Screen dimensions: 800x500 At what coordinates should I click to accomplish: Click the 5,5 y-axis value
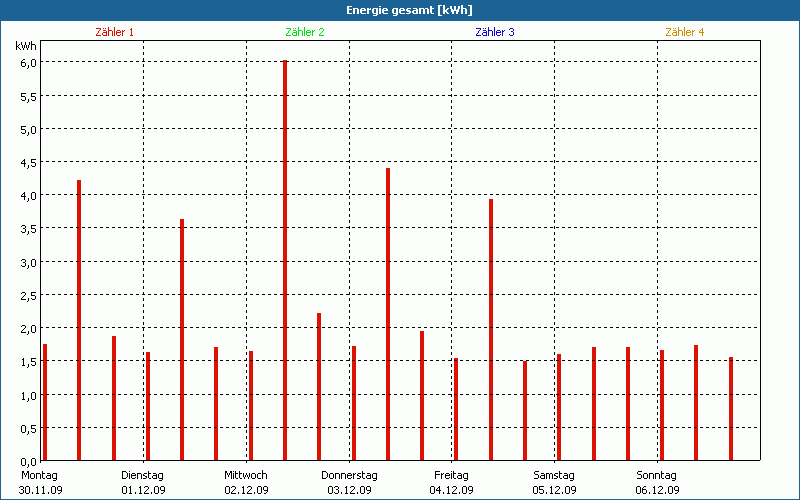coord(28,96)
